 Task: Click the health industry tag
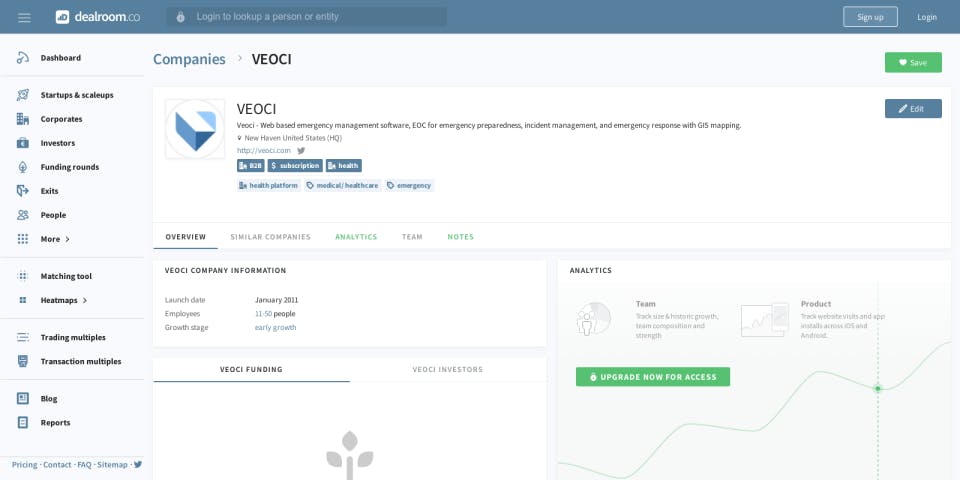[343, 166]
